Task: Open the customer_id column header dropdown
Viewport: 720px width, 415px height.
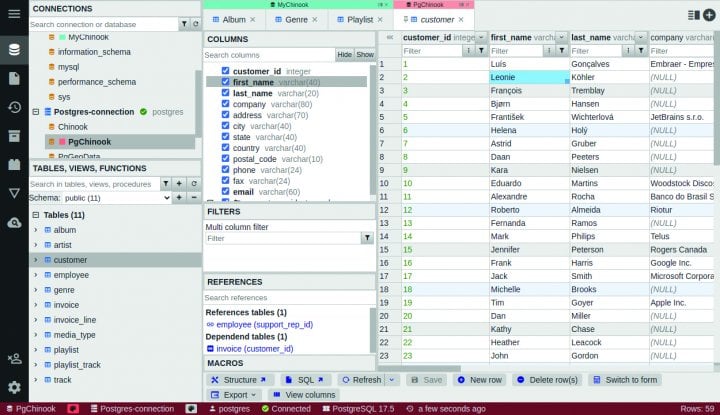Action: pyautogui.click(x=481, y=37)
